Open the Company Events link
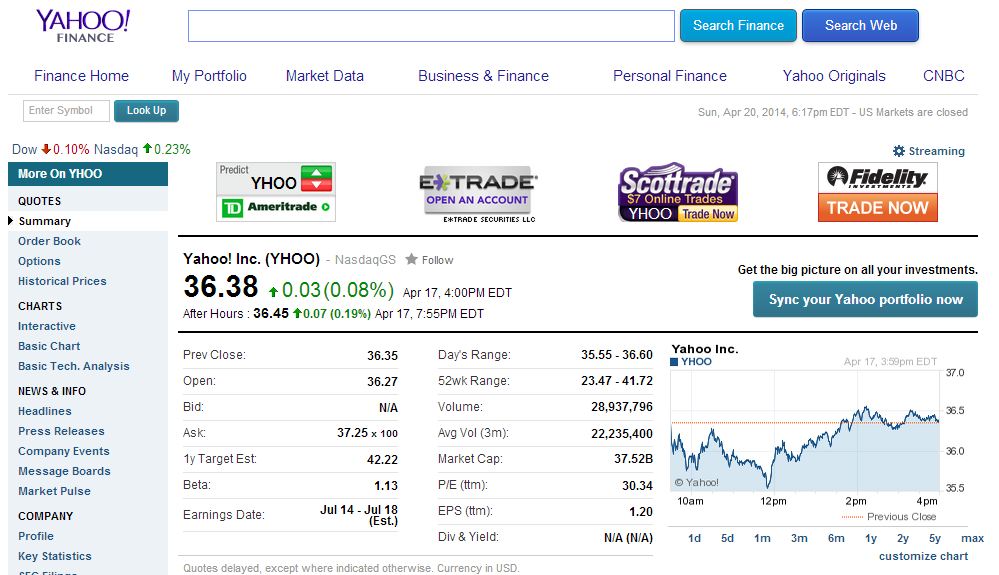The height and width of the screenshot is (575, 999). [x=64, y=451]
